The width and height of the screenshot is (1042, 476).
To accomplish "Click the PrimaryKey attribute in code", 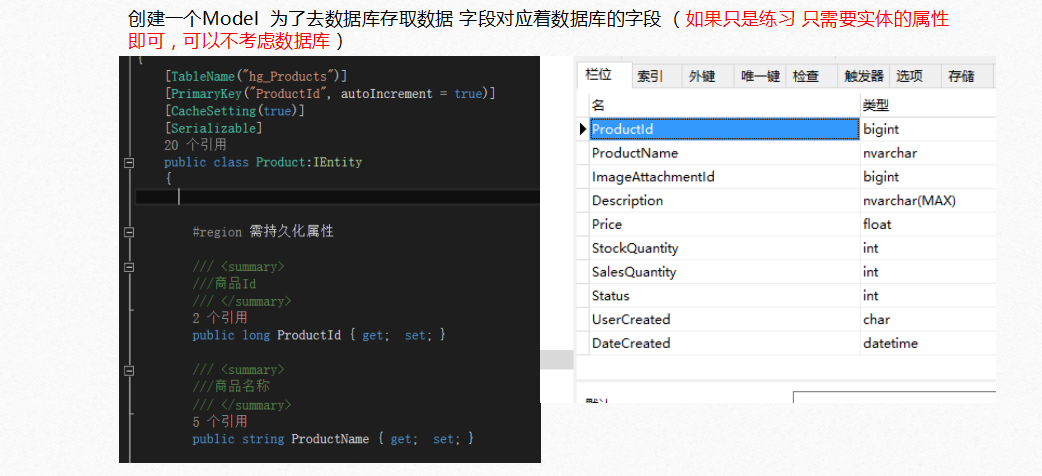I will [x=206, y=94].
